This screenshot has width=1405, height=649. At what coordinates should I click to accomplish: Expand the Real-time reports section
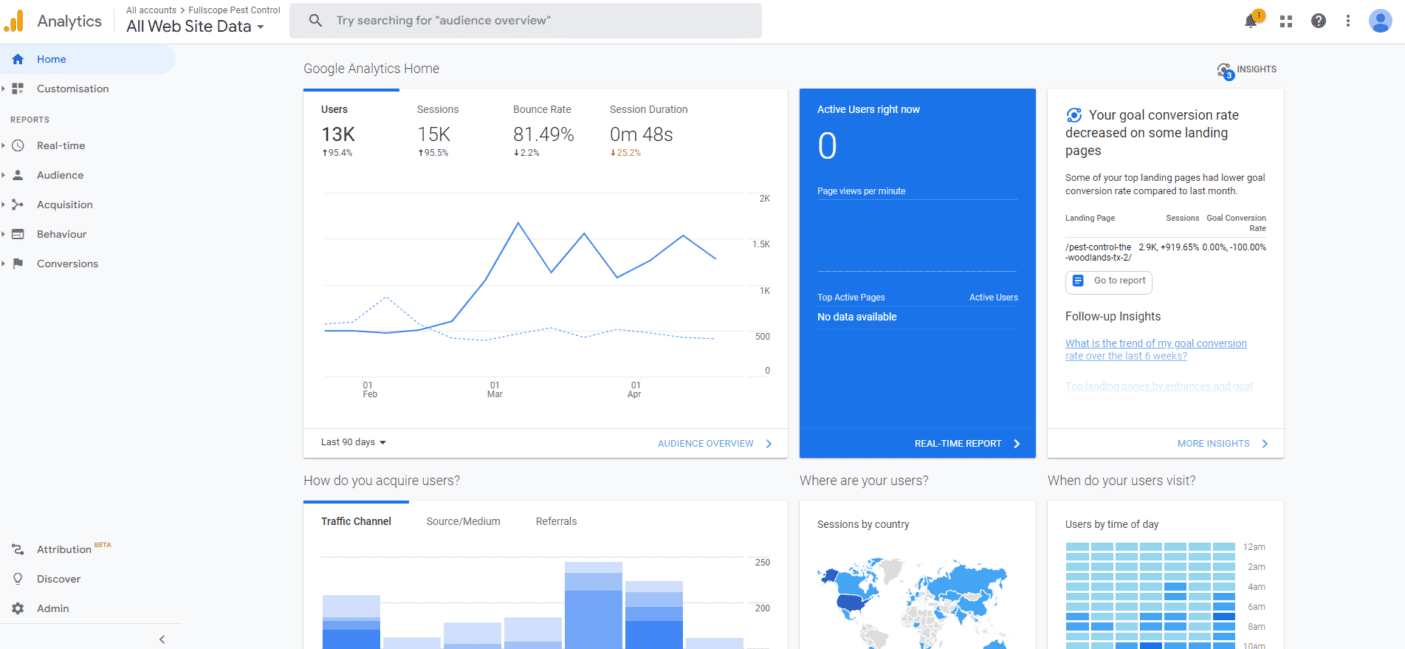point(60,146)
